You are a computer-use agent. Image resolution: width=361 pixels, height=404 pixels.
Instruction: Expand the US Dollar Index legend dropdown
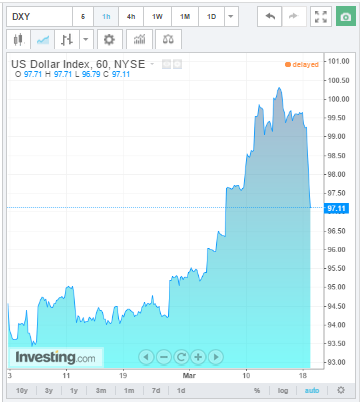click(x=152, y=64)
